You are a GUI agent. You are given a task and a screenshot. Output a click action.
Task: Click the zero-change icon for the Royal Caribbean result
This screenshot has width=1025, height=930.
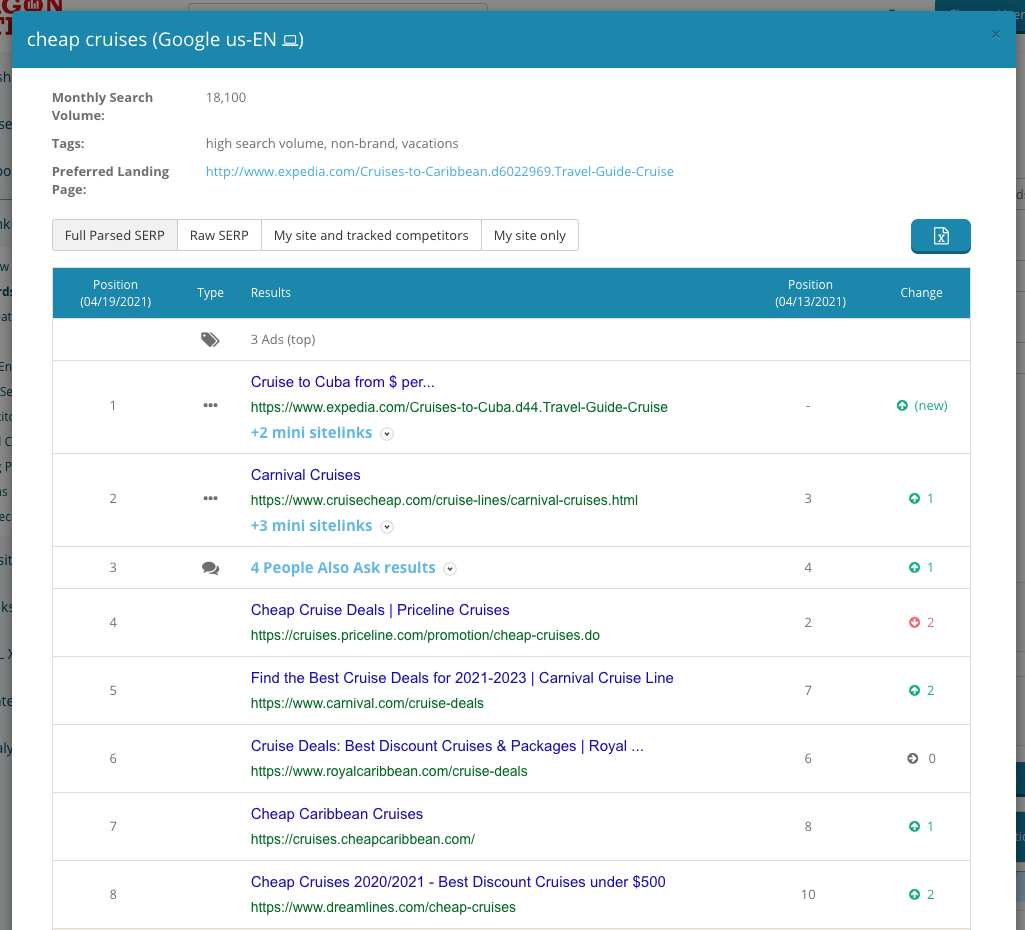point(912,758)
